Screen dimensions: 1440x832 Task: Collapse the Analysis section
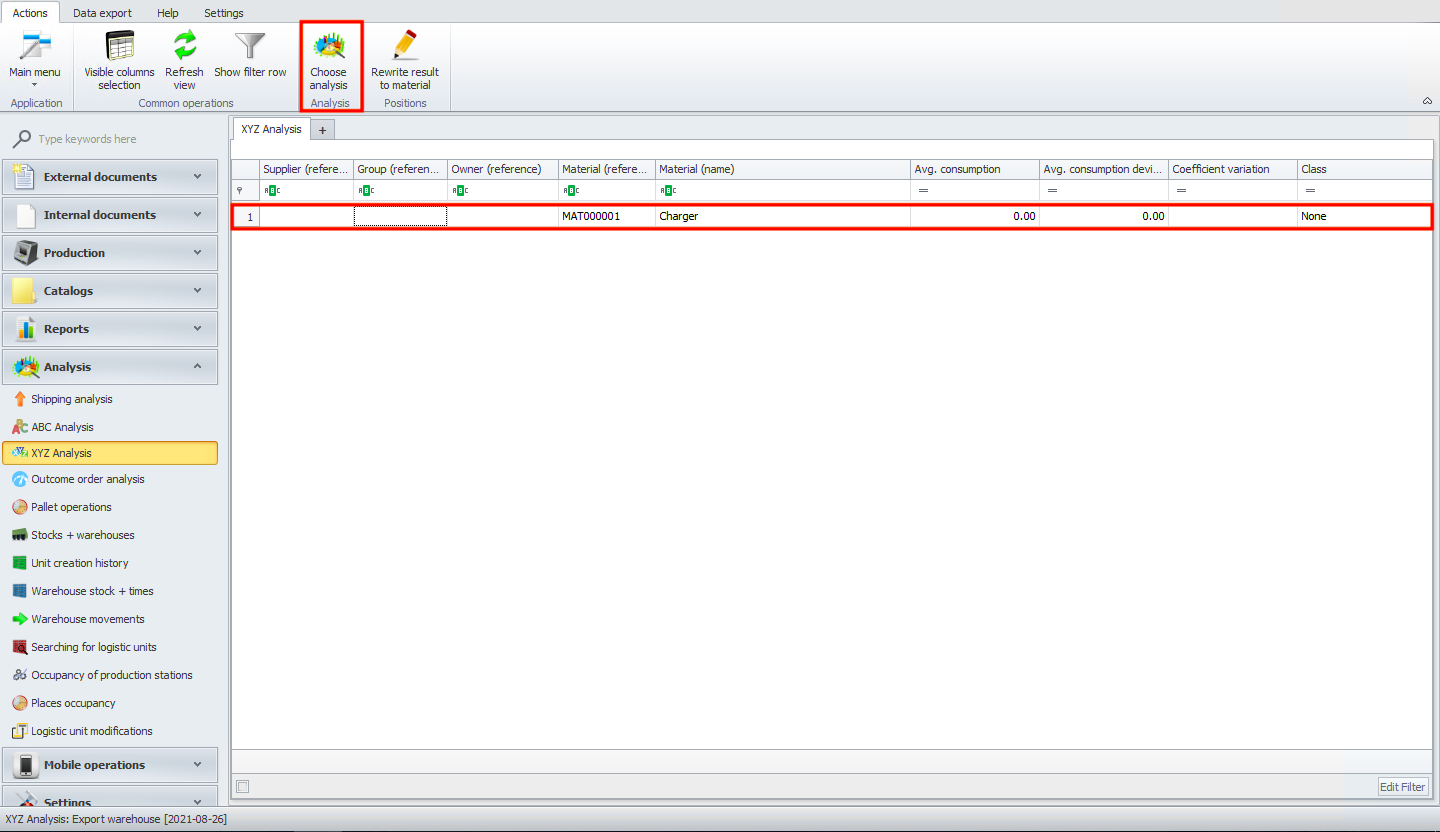(x=110, y=367)
